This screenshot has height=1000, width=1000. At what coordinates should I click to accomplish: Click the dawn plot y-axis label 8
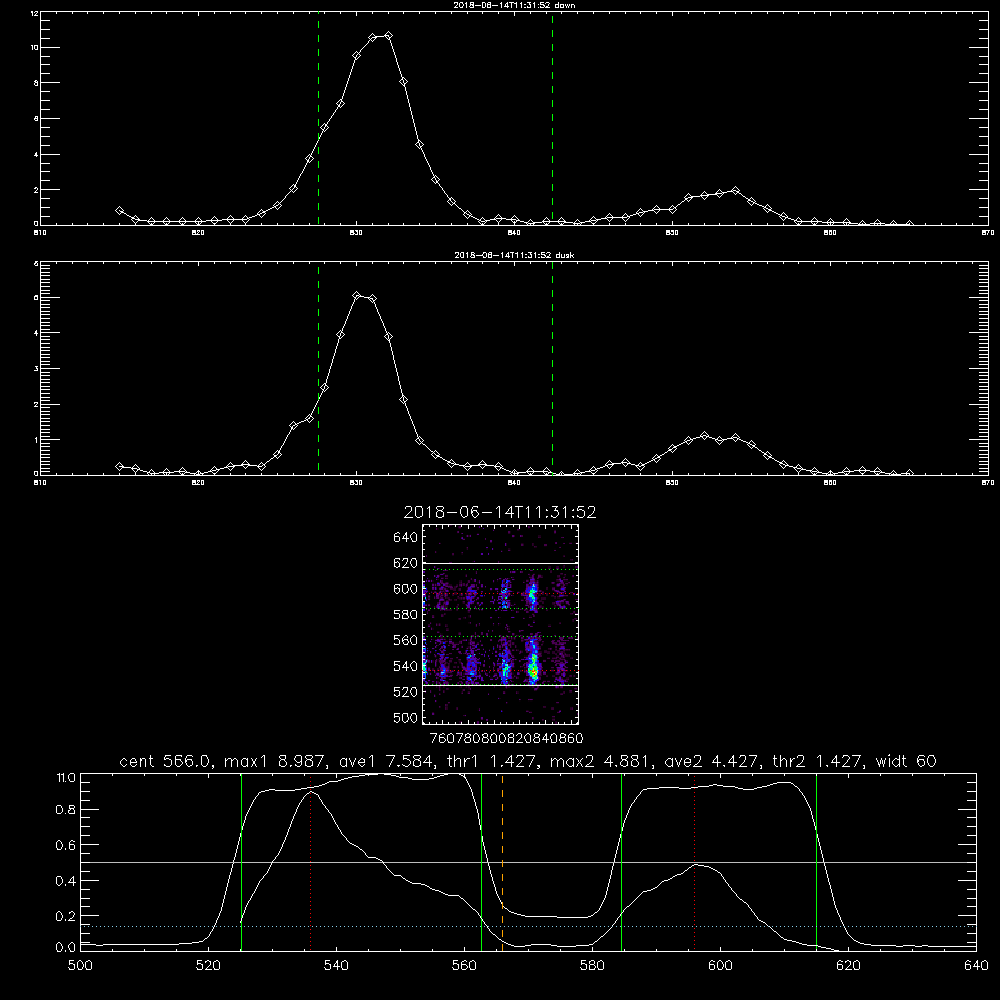point(36,83)
